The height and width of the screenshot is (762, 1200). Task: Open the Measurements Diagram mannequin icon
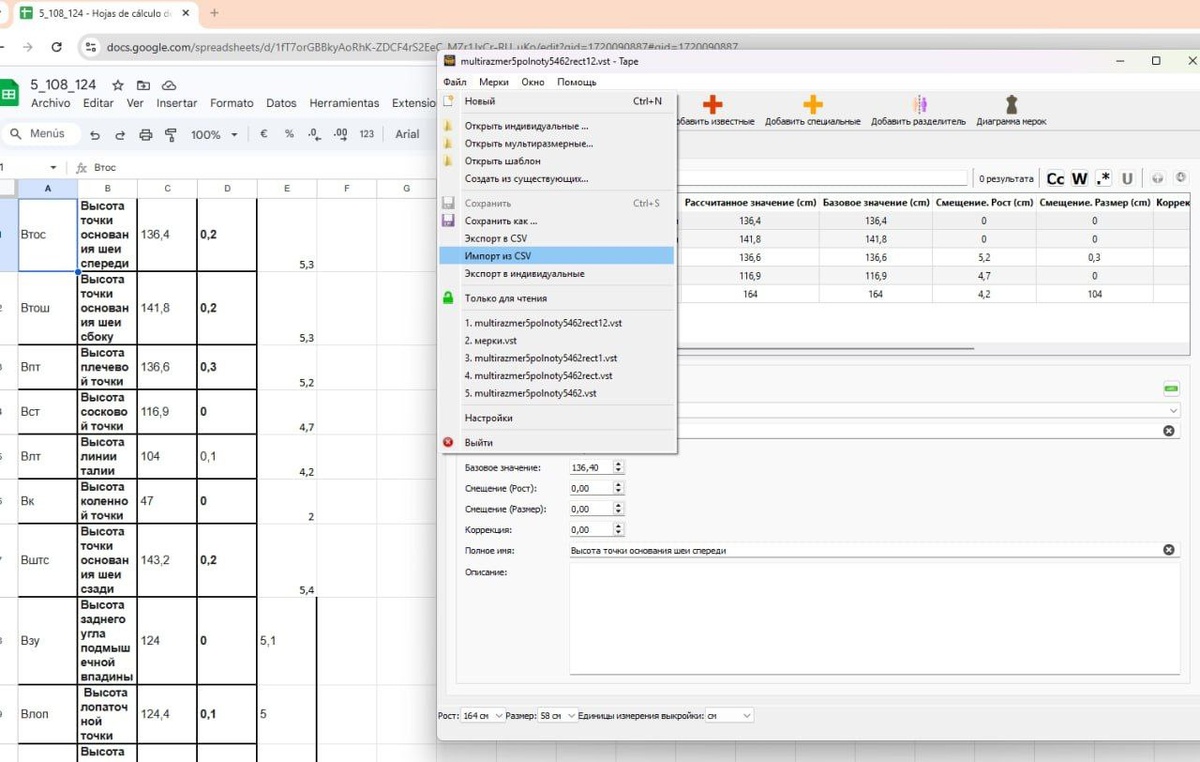1011,105
